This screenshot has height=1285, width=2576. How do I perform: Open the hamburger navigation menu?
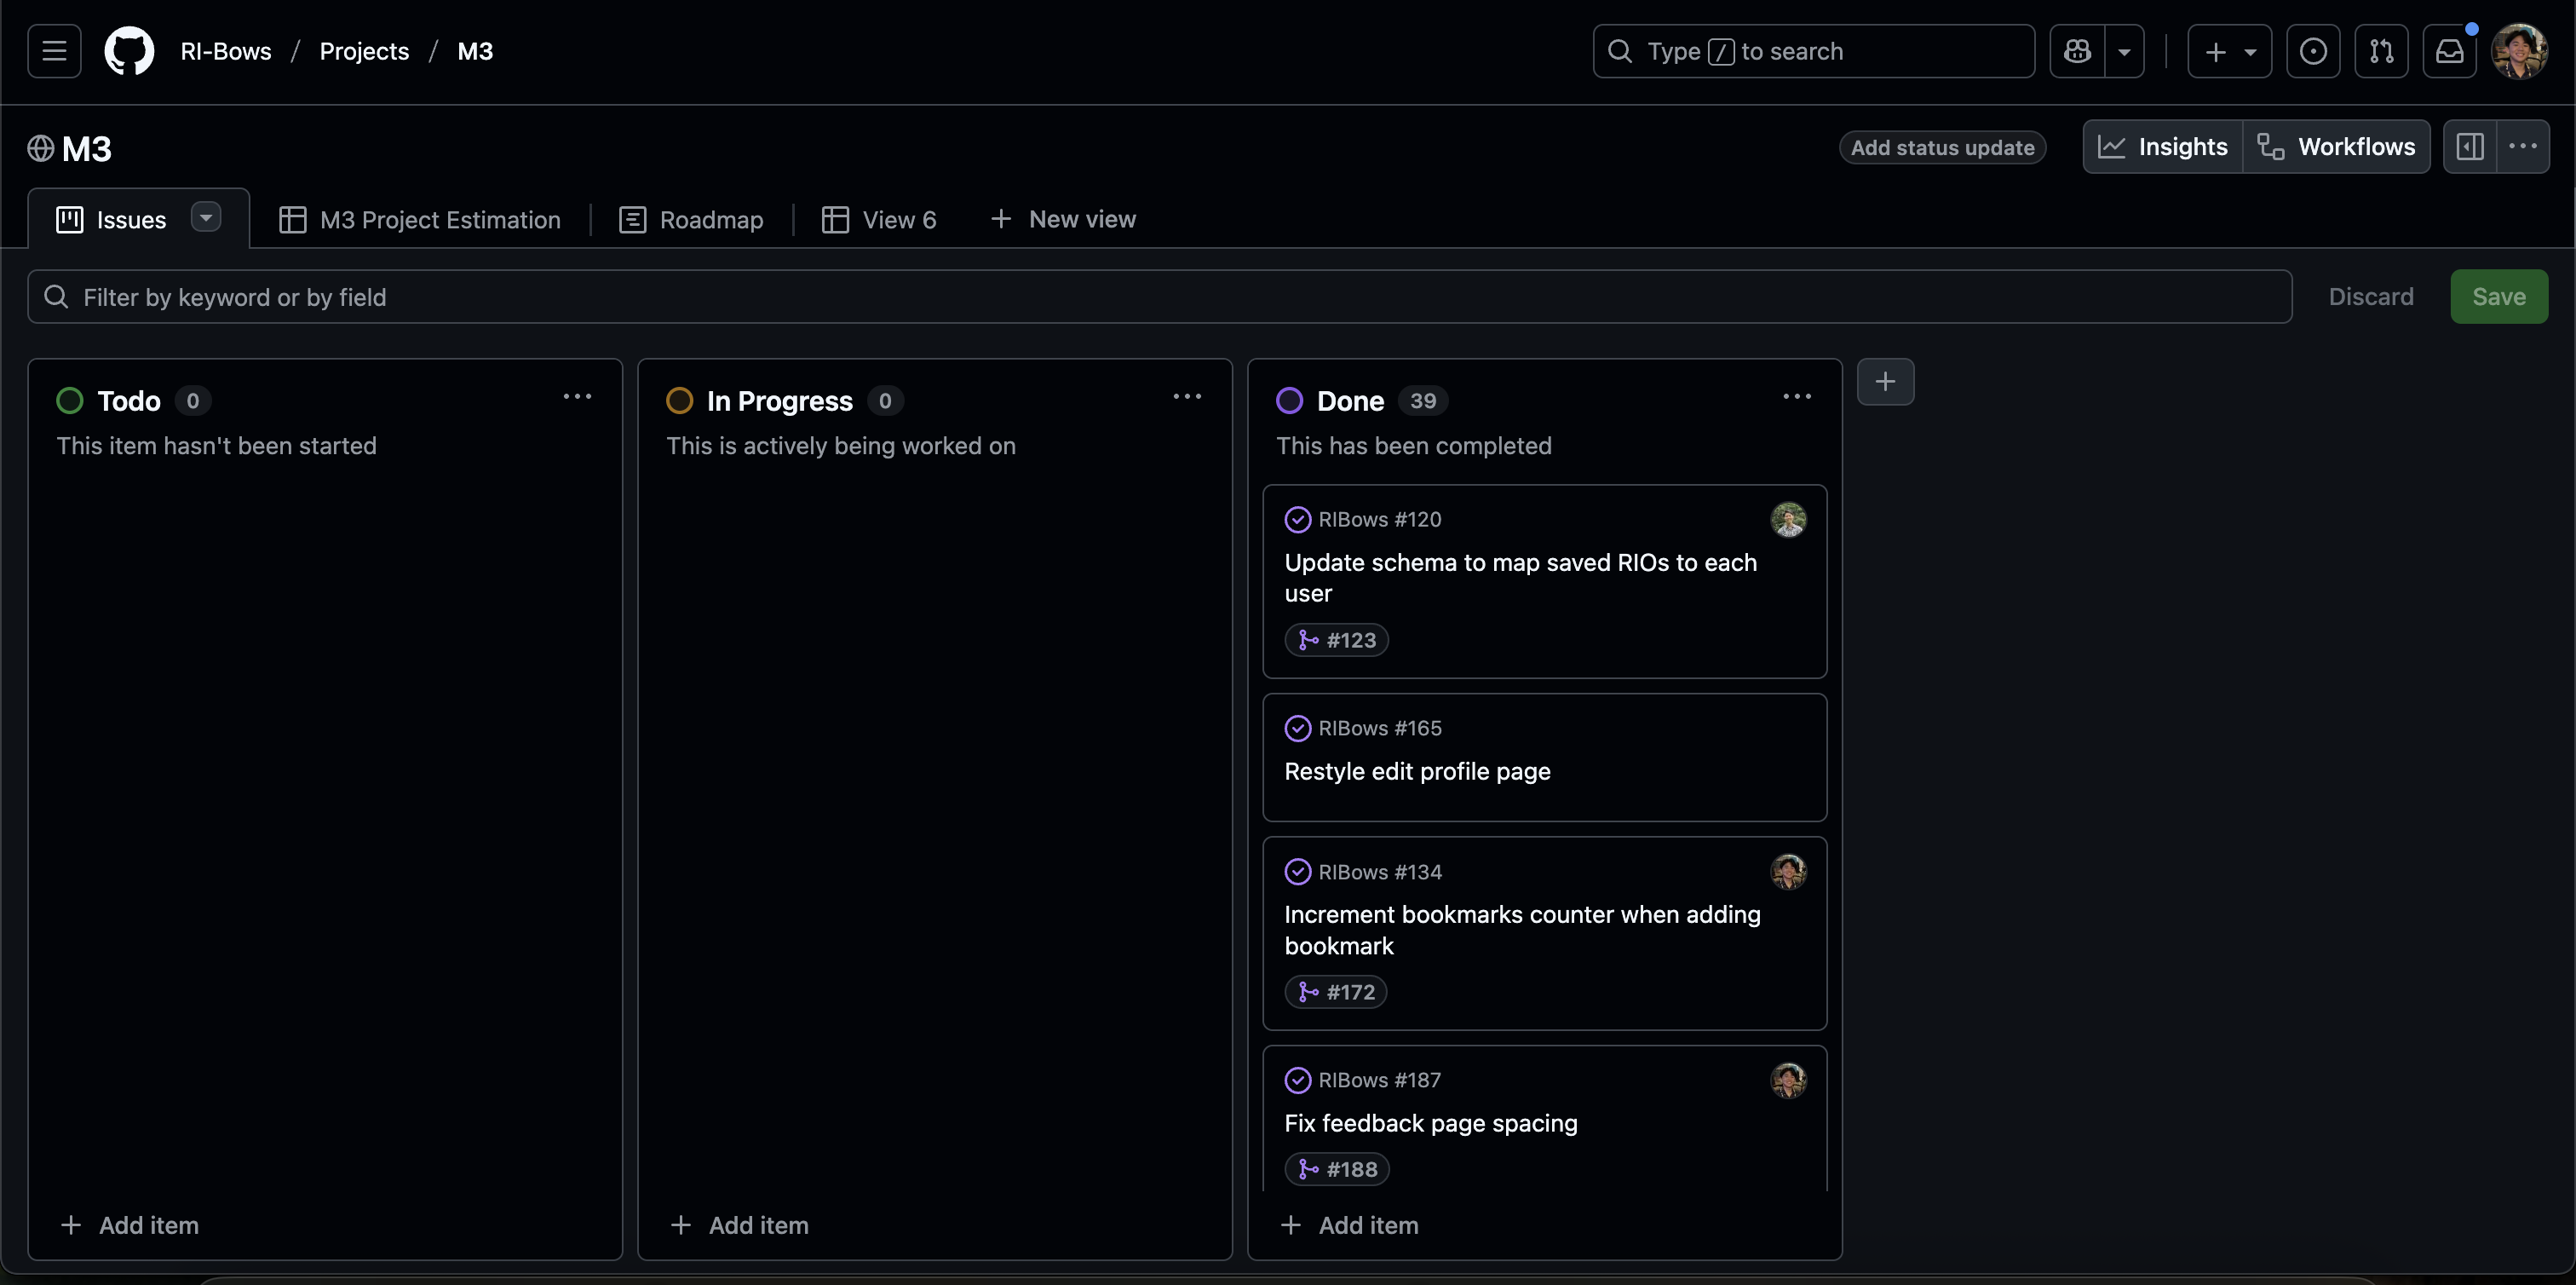54,51
